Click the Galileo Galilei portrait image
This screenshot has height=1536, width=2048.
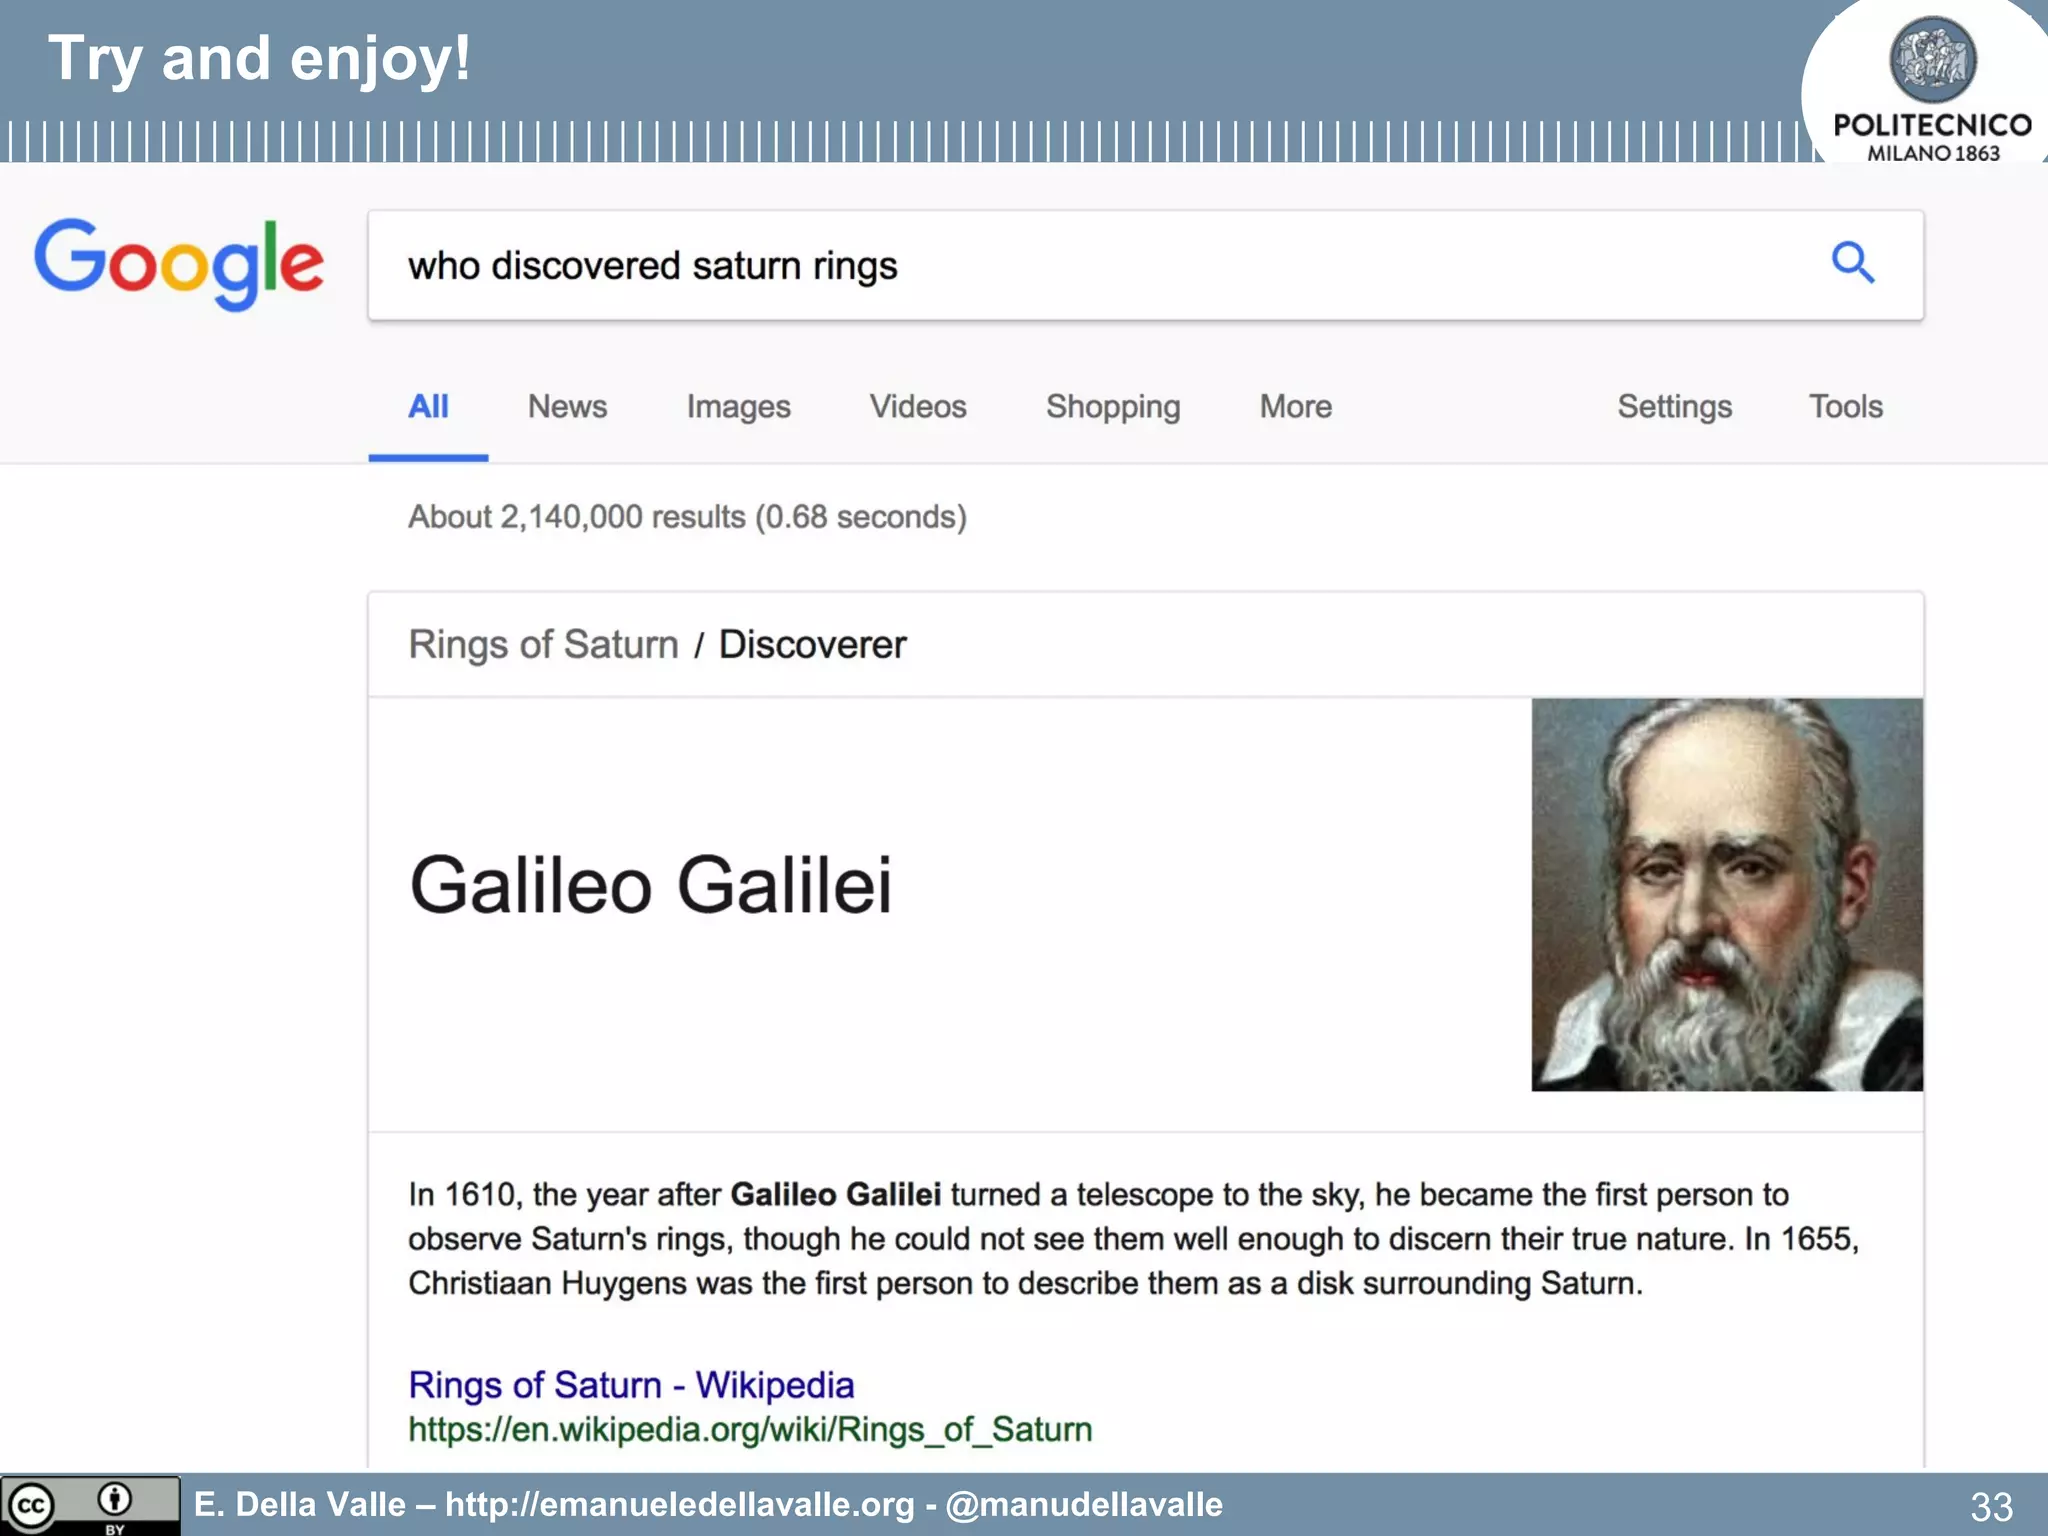[x=1726, y=894]
